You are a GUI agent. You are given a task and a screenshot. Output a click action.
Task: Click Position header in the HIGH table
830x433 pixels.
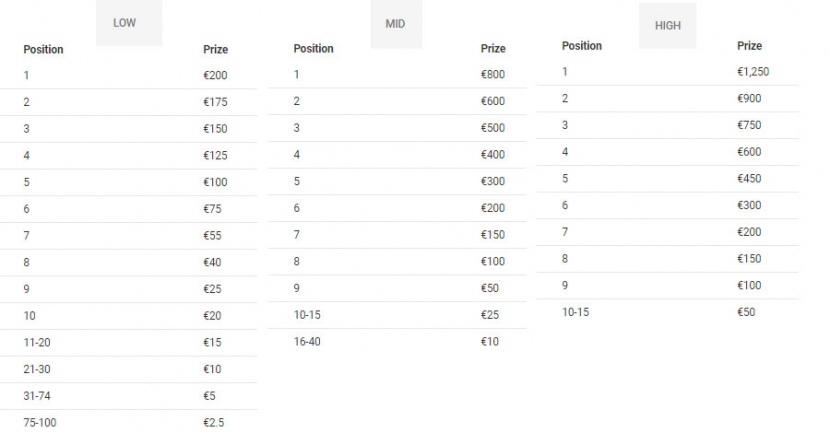[x=582, y=46]
